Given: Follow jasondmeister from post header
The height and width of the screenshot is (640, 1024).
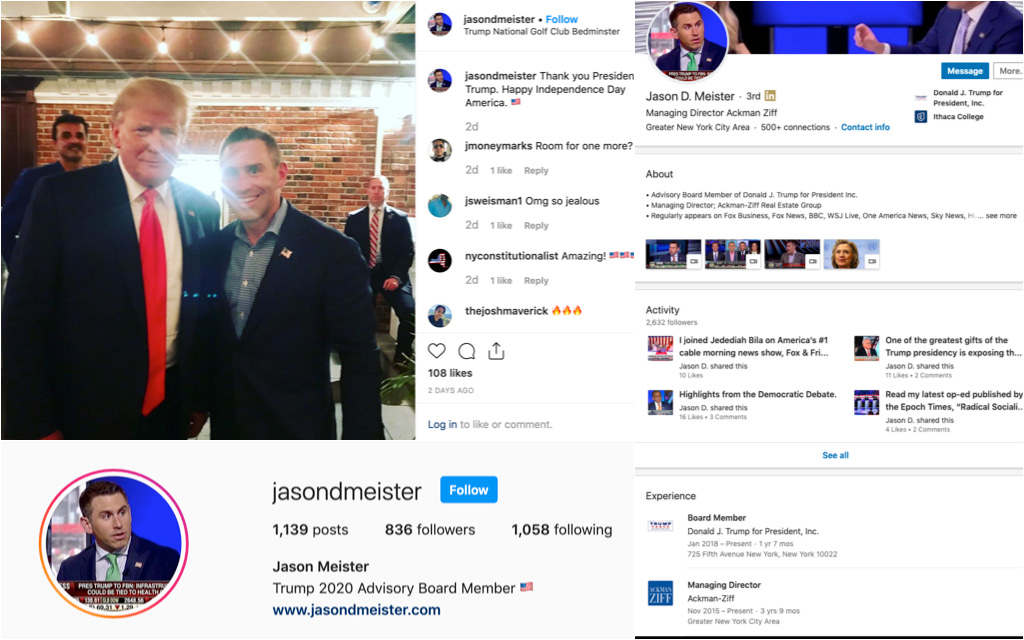Looking at the screenshot, I should pyautogui.click(x=562, y=20).
